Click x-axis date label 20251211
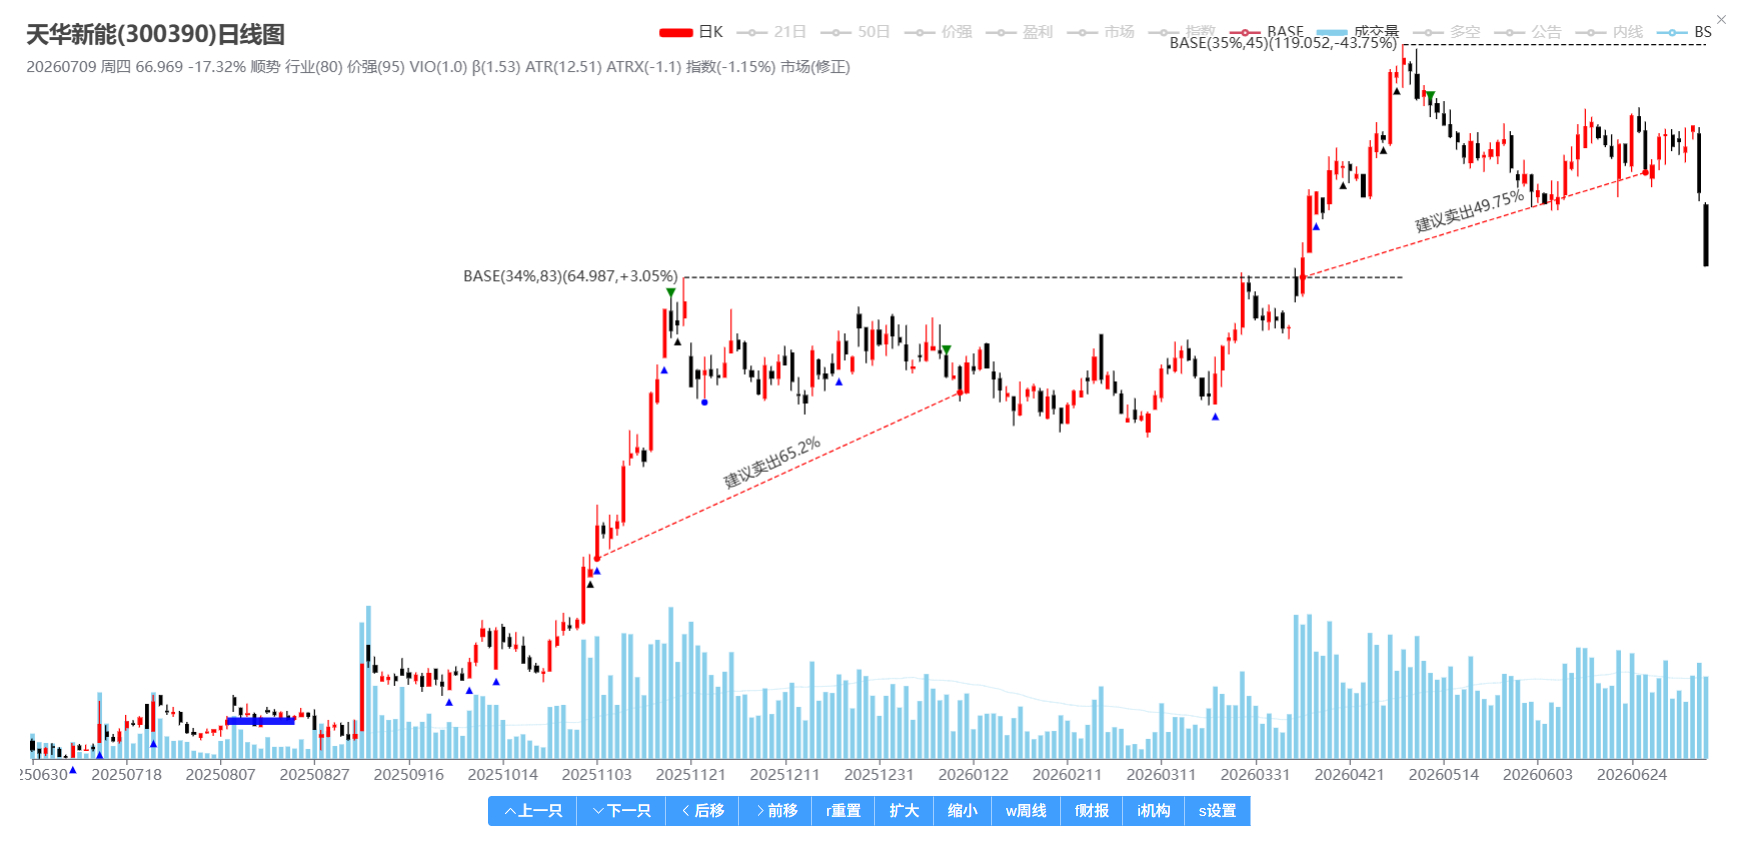Screen dimensions: 1740x852 tap(784, 775)
